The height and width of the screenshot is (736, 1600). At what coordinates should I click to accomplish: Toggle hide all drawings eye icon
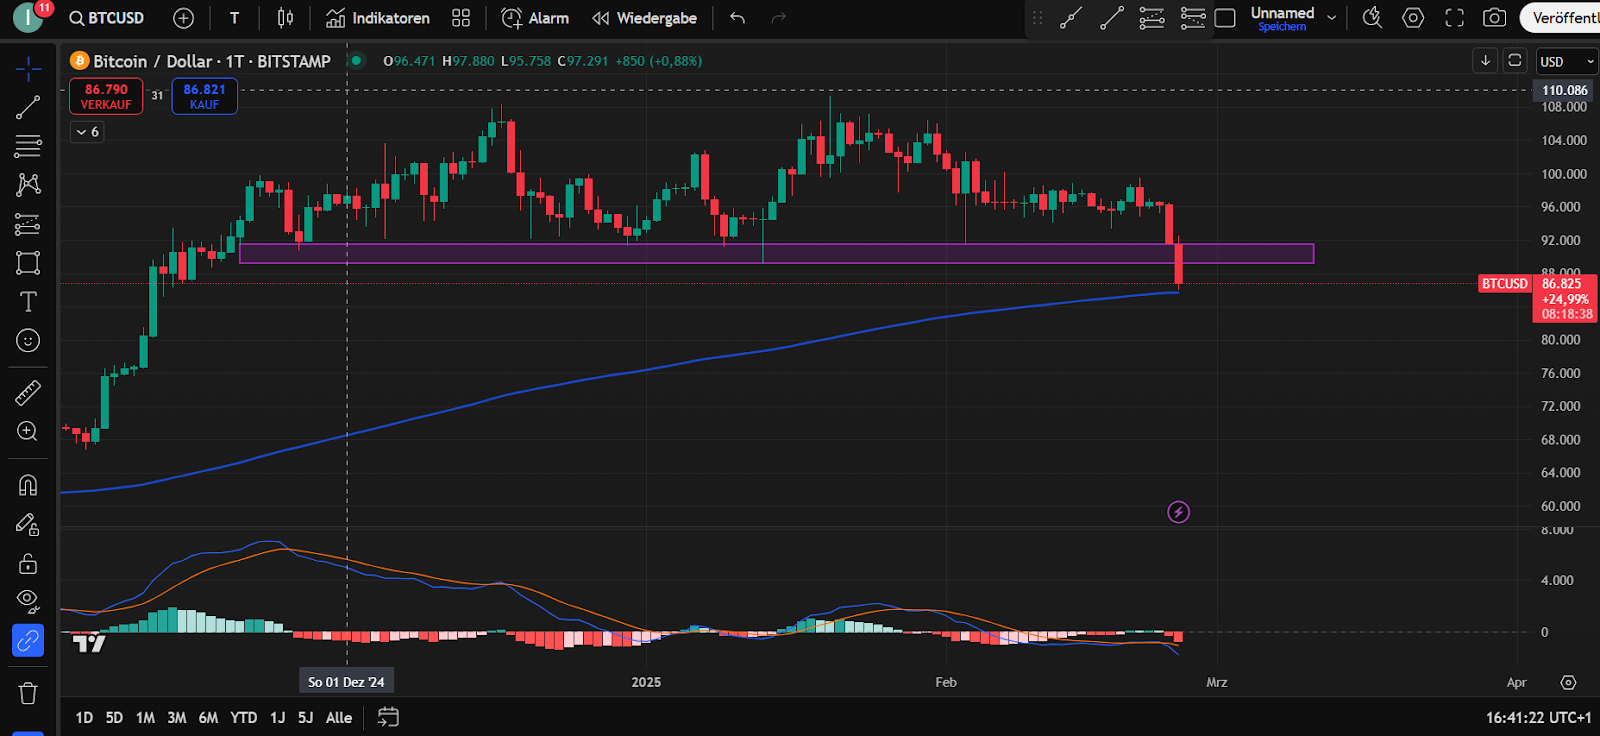coord(28,602)
